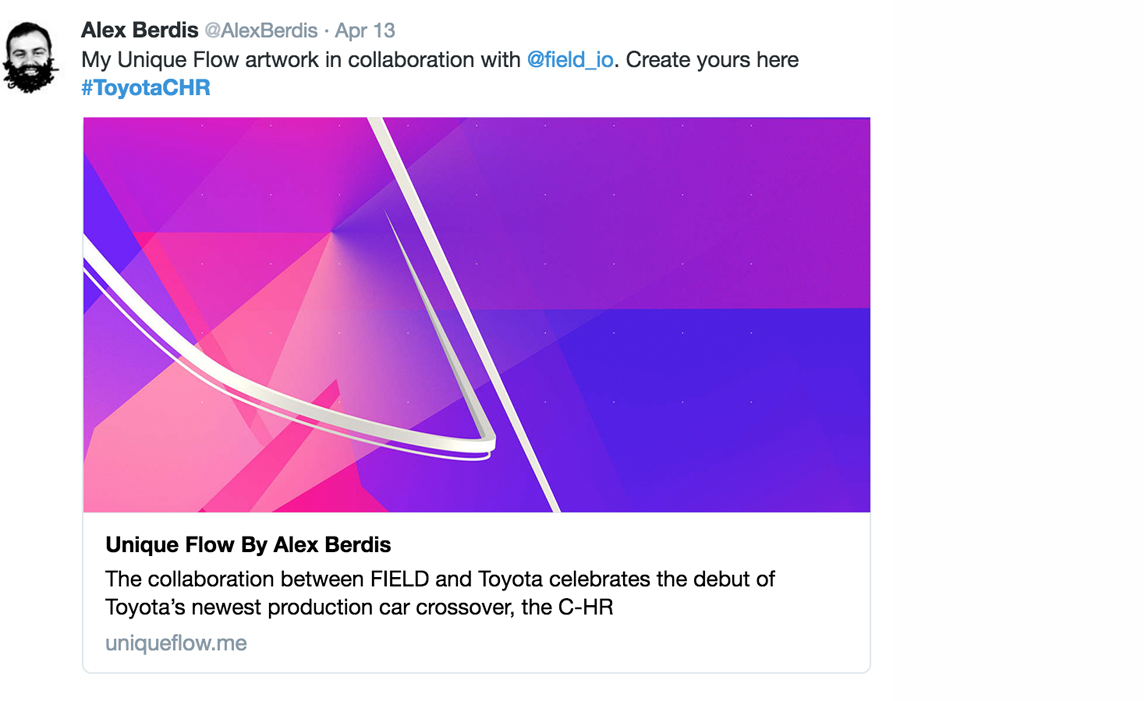Open the @AlexBerdis handle link
Viewport: 1144px width, 701px height.
pyautogui.click(x=261, y=31)
